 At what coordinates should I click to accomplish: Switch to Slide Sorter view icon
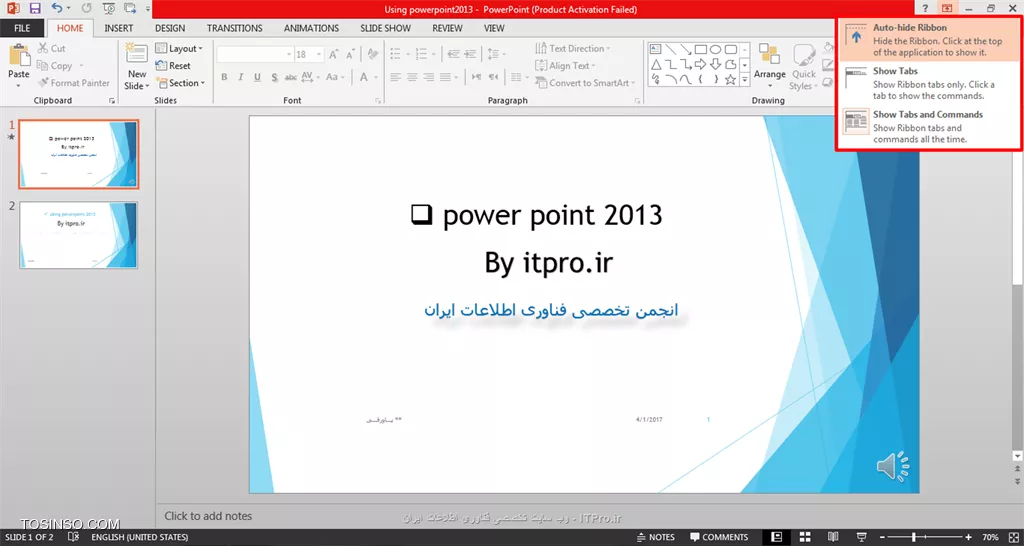click(x=805, y=537)
